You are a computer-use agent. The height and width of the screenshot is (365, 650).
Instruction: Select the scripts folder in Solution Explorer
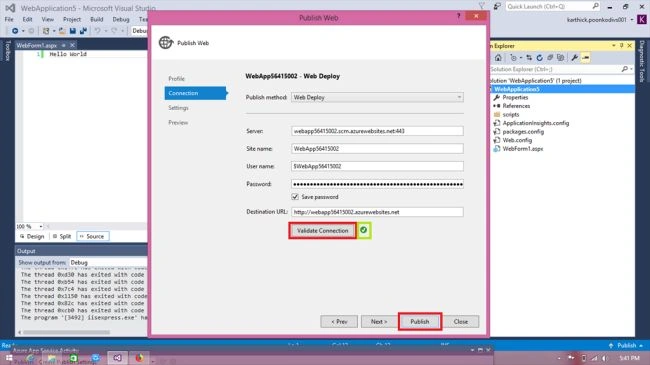(510, 114)
